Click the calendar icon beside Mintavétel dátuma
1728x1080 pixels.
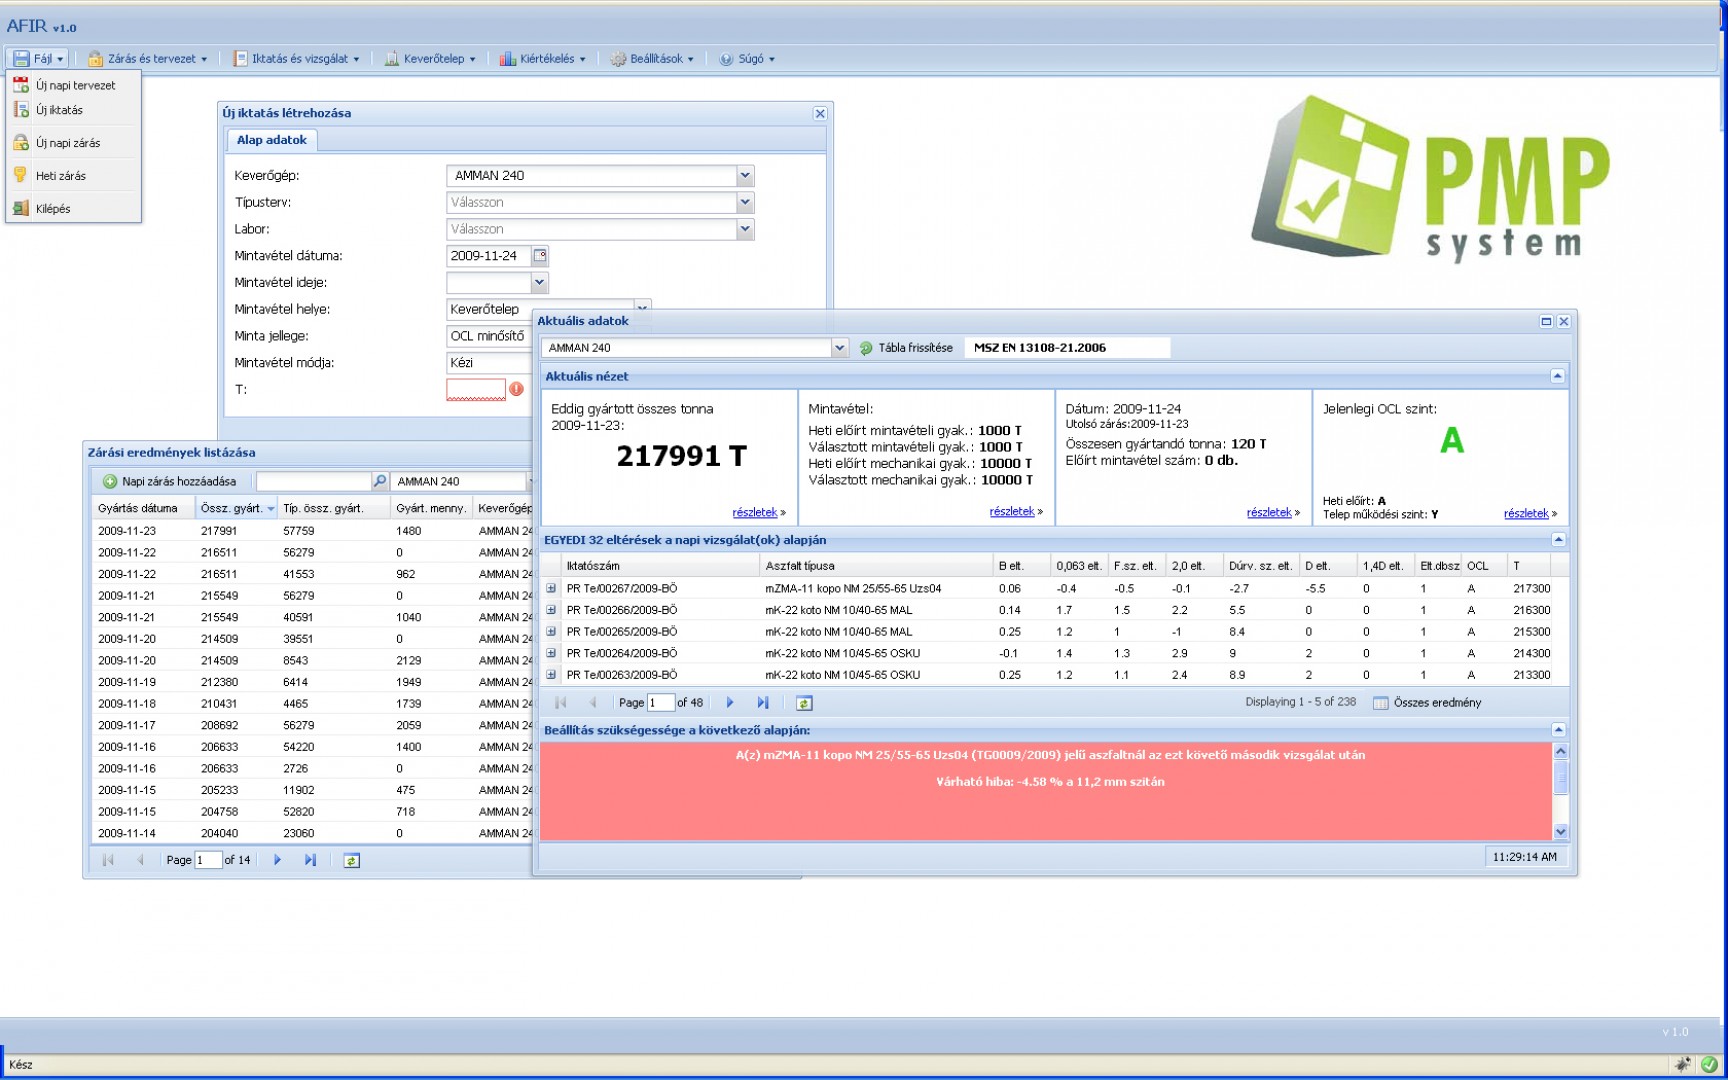coord(540,256)
